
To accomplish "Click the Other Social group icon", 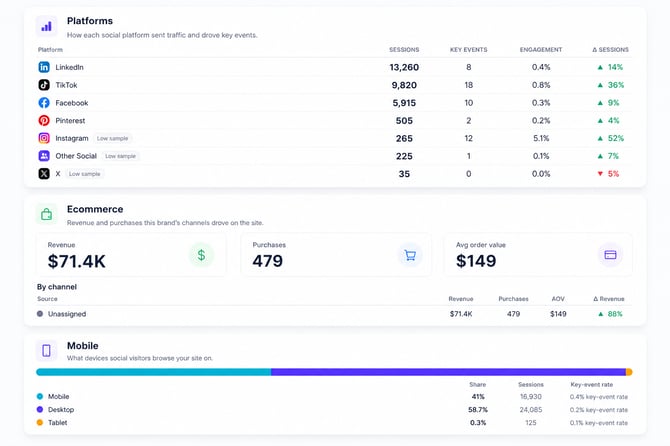I will 44,156.
